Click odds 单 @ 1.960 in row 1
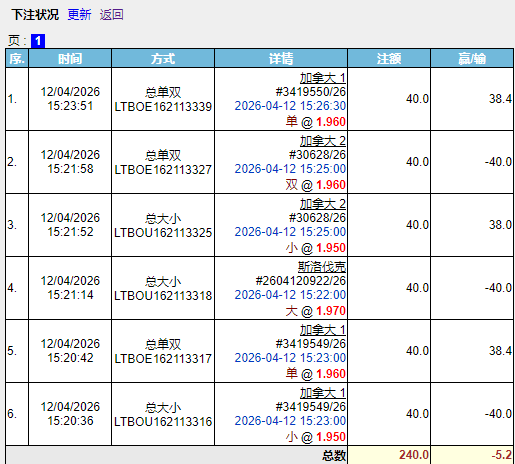The height and width of the screenshot is (464, 515). [x=316, y=122]
